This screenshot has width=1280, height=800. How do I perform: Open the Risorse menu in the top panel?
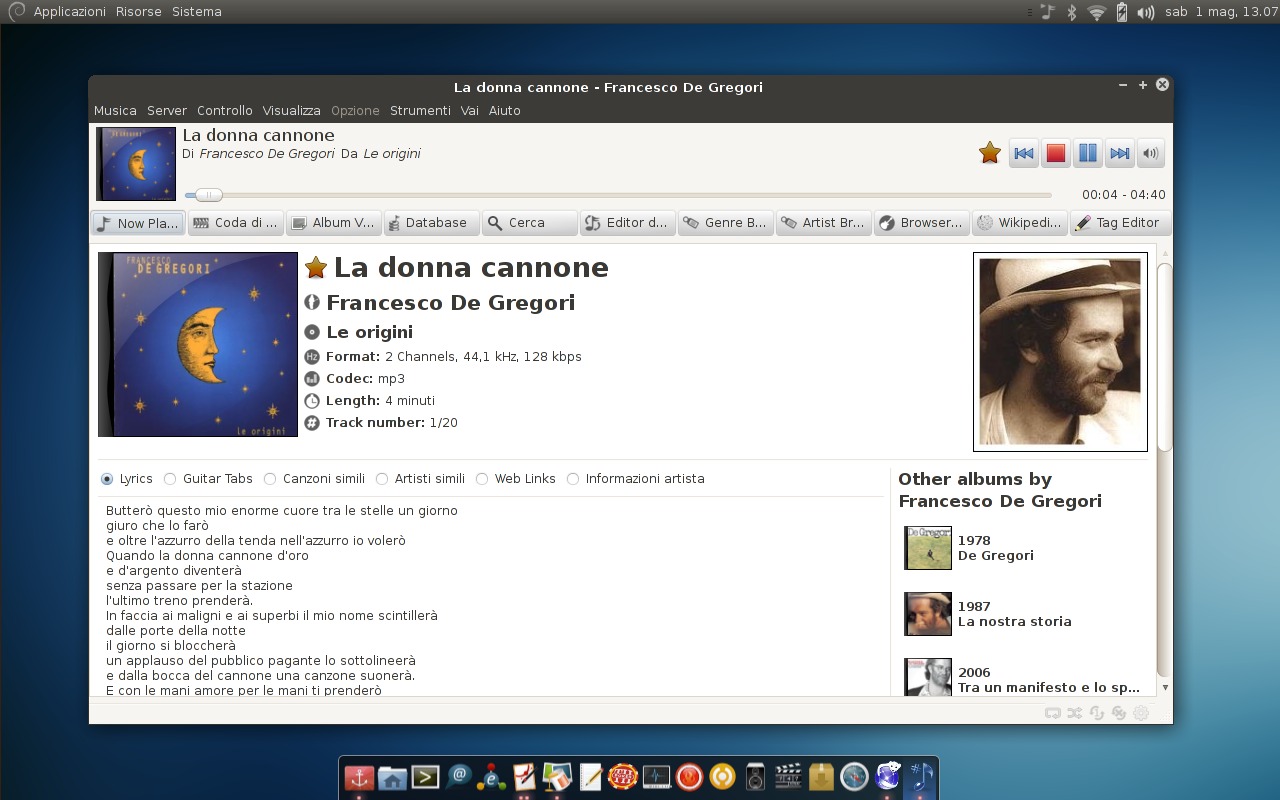(x=138, y=12)
